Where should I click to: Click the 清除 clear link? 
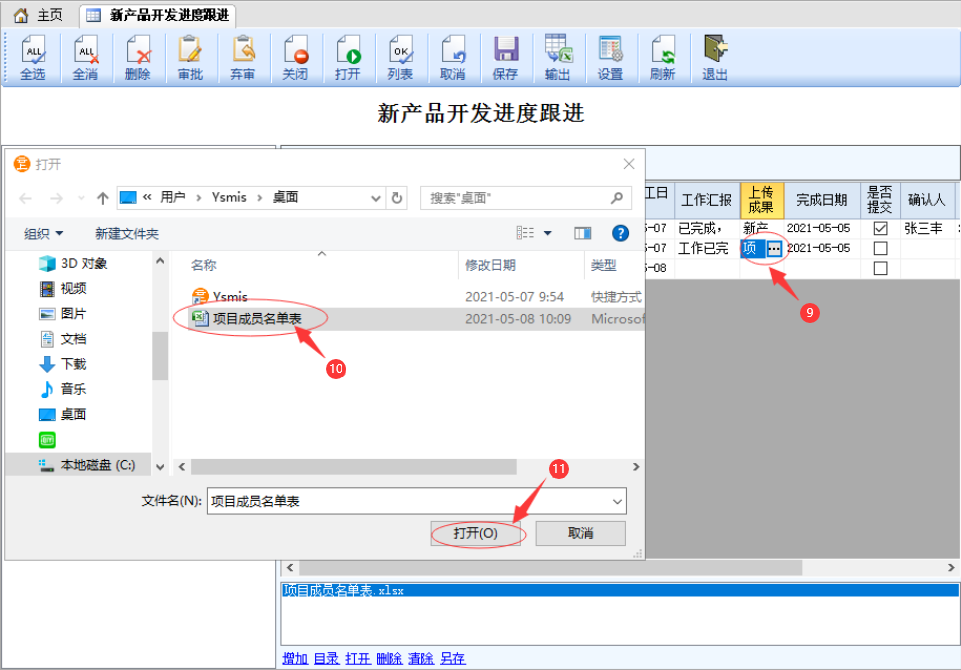421,658
